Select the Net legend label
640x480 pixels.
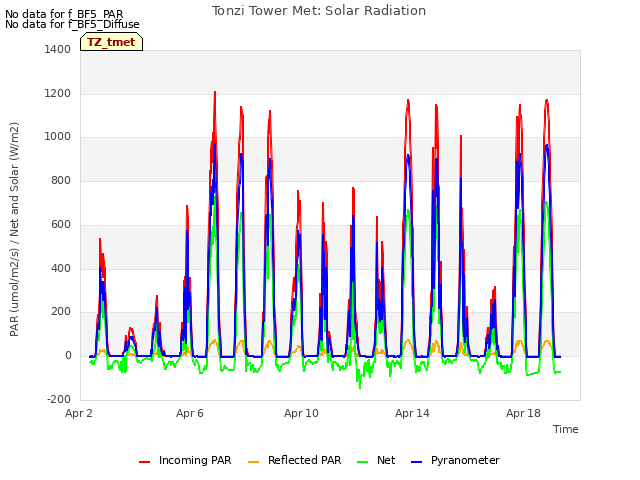point(386,460)
